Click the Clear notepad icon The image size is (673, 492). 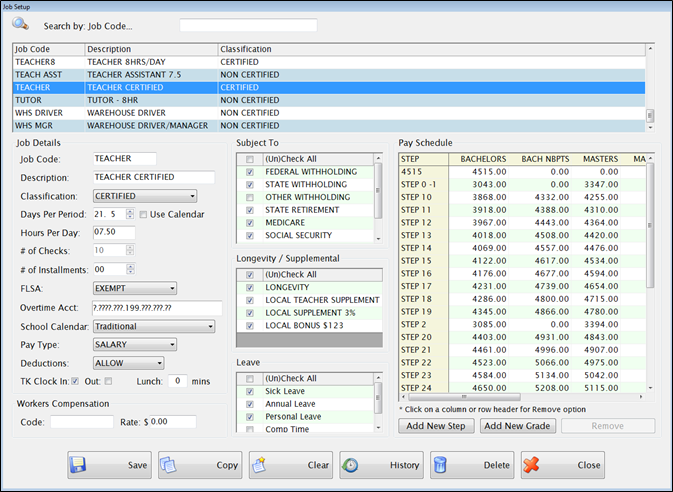(259, 465)
